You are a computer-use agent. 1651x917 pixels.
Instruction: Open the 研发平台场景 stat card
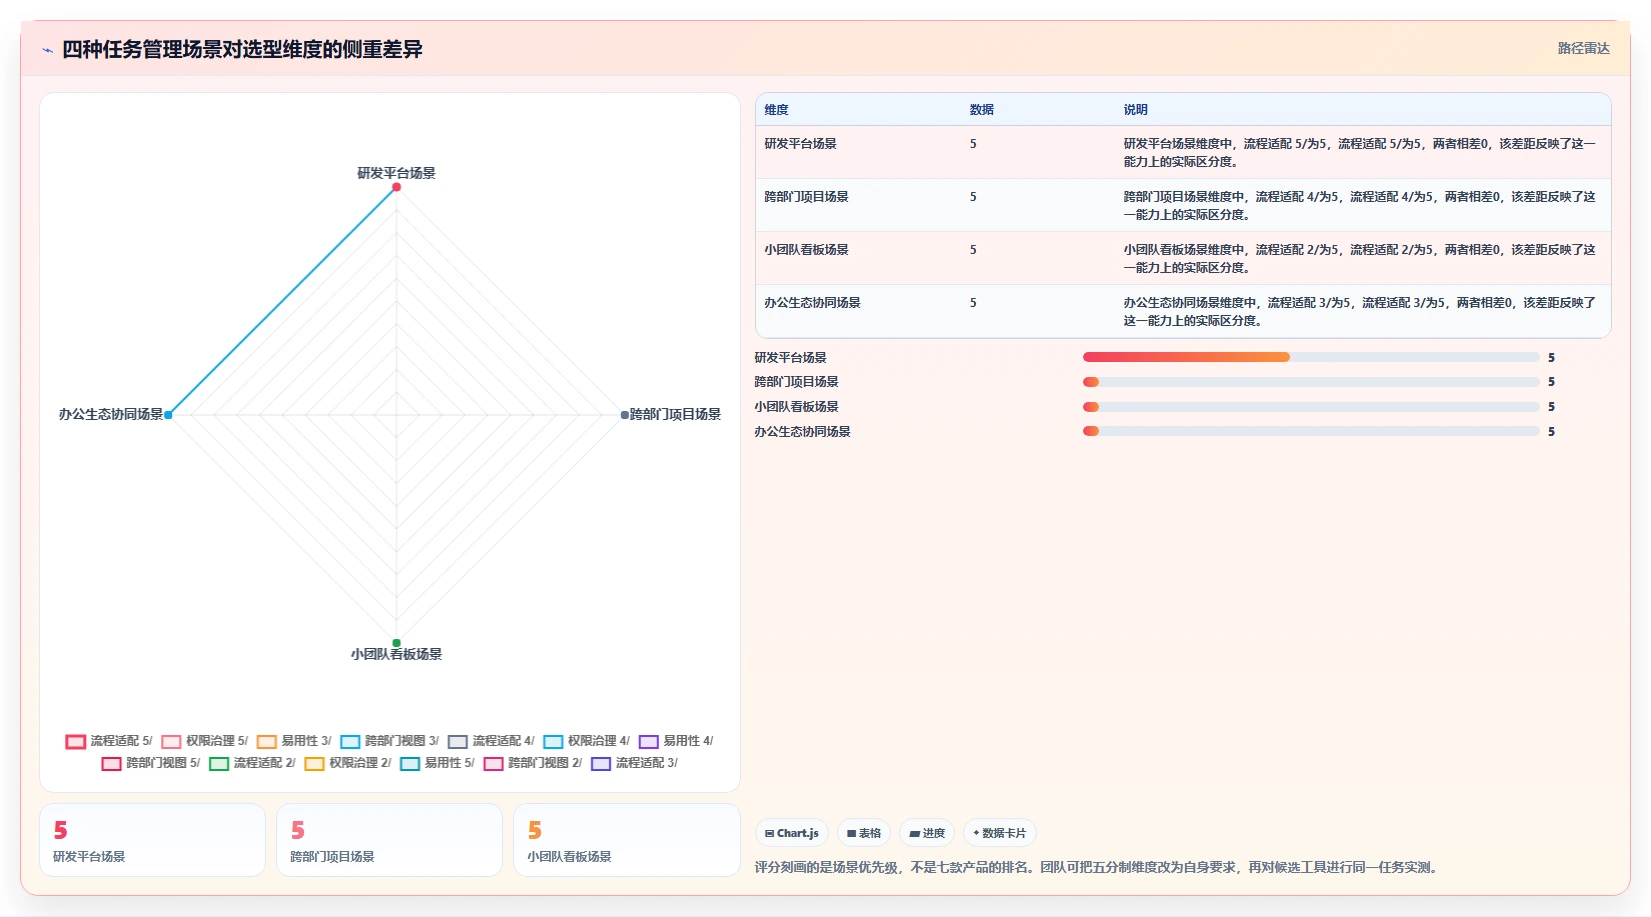coord(152,840)
